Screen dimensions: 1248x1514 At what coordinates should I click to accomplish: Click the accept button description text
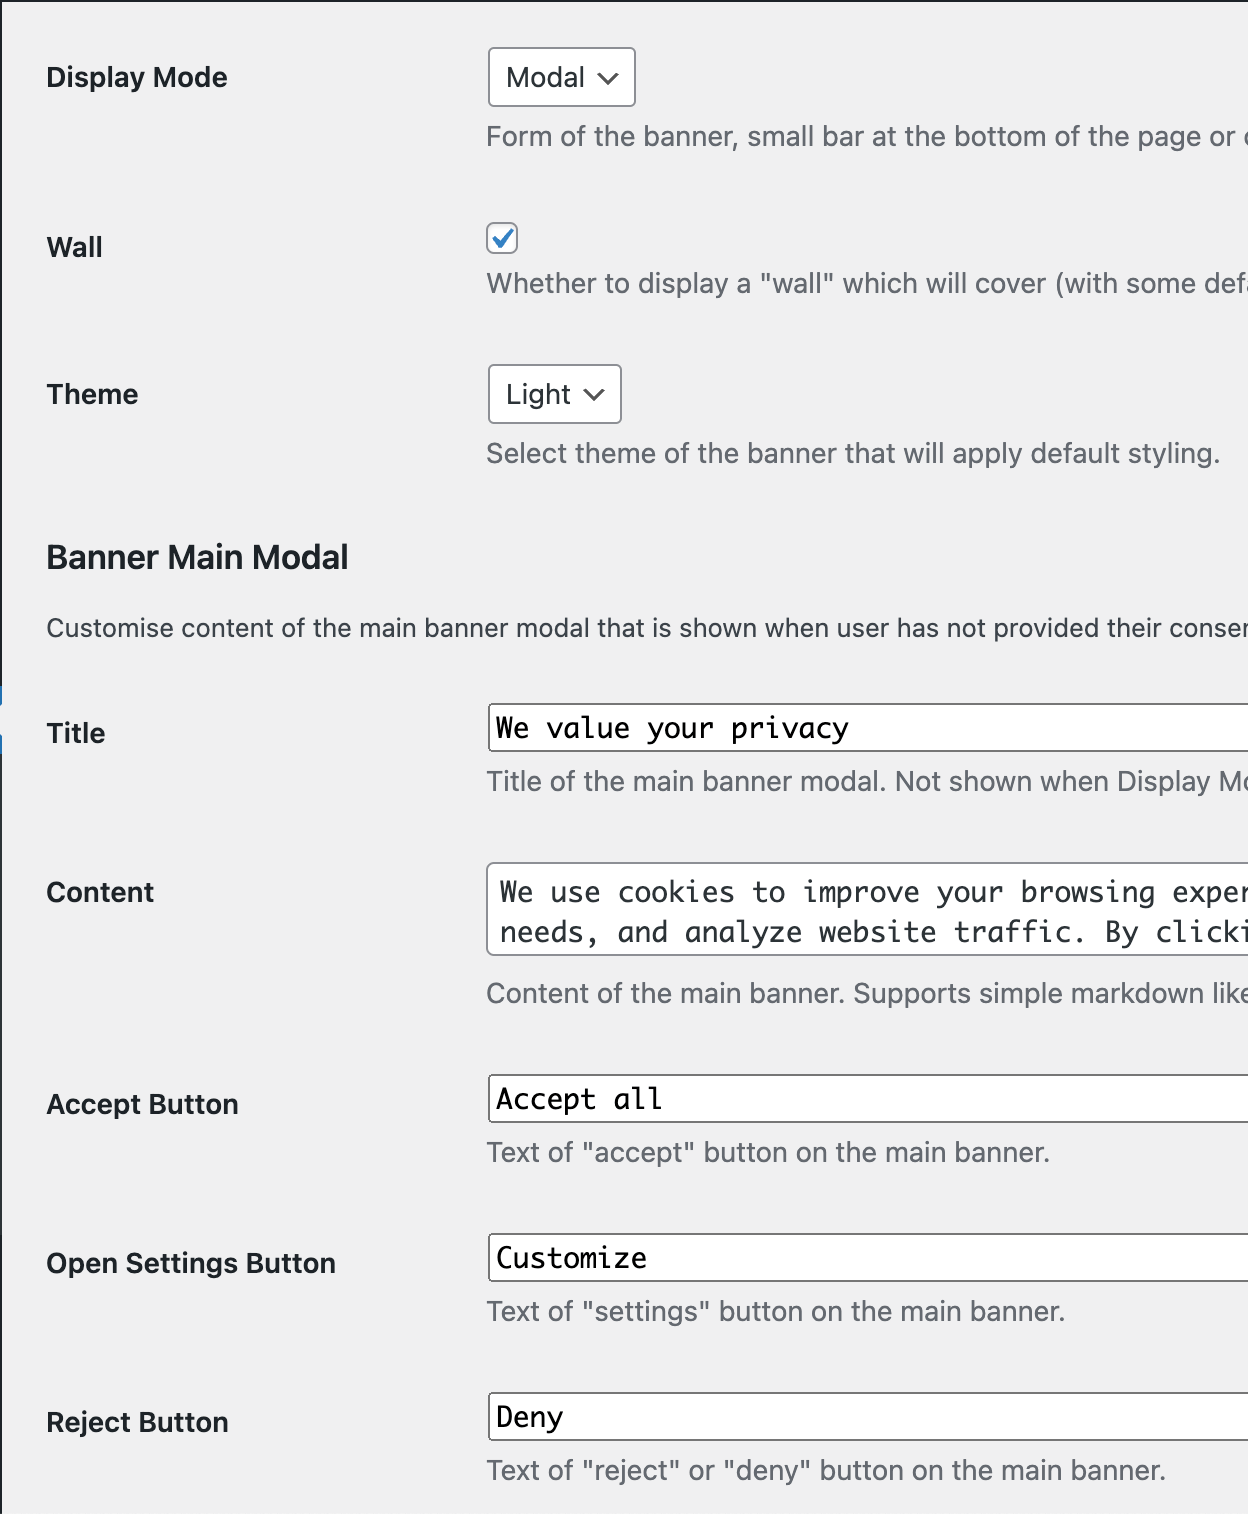click(x=768, y=1152)
